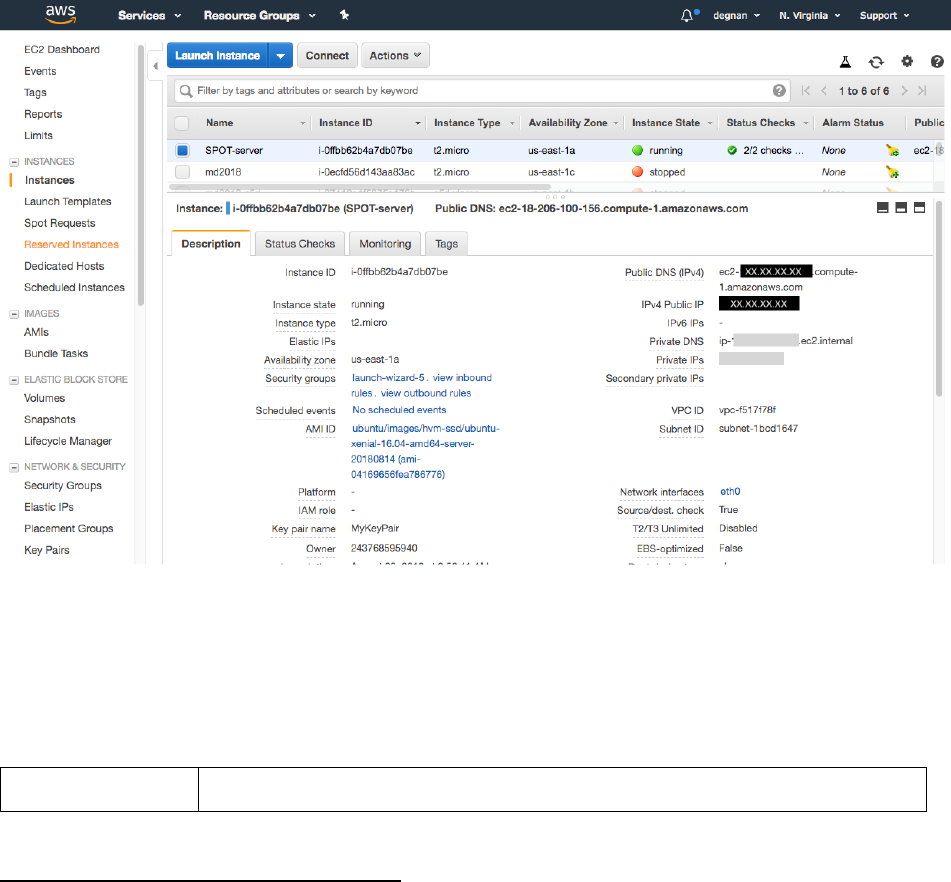Screen dimensions: 951x882
Task: Click the AWS logo home icon
Action: [x=61, y=15]
